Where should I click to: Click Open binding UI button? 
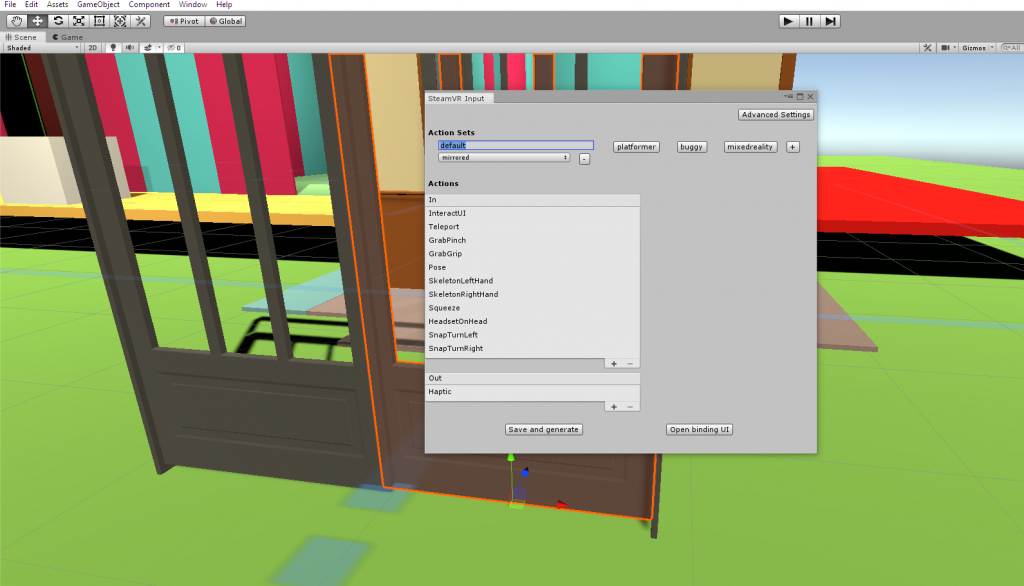[x=700, y=429]
